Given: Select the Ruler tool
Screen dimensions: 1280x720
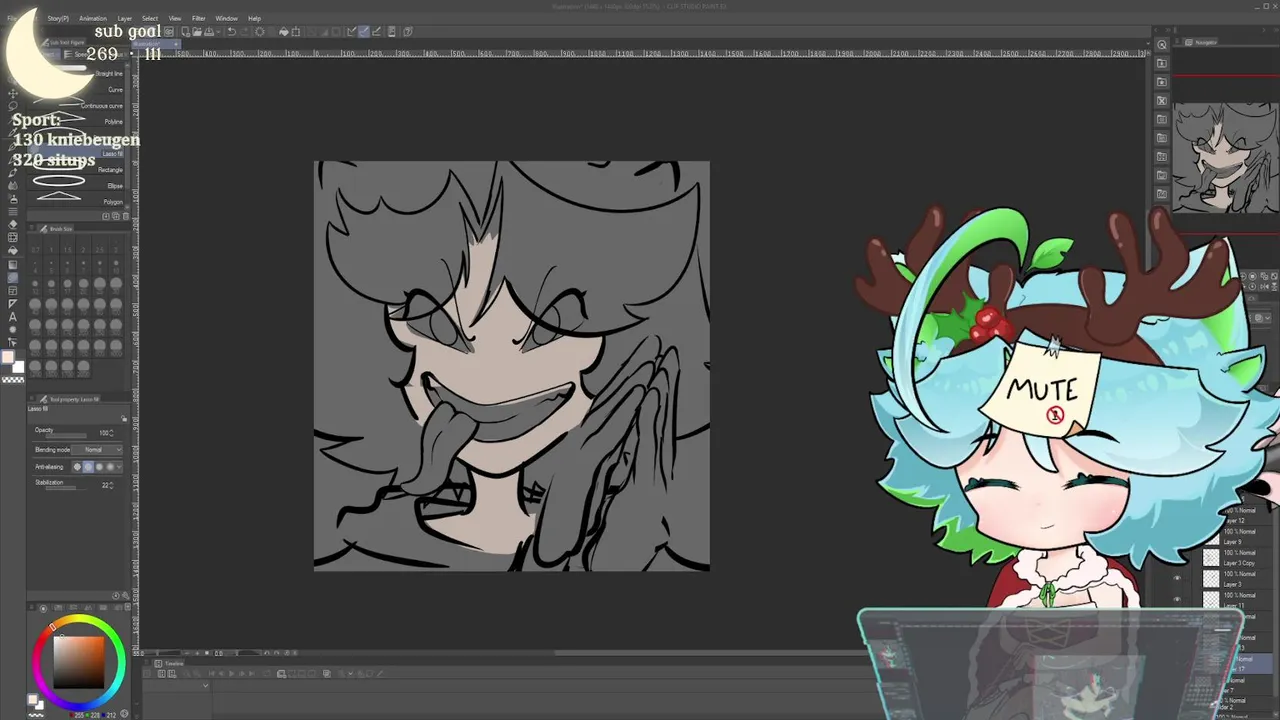Looking at the screenshot, I should [x=12, y=303].
